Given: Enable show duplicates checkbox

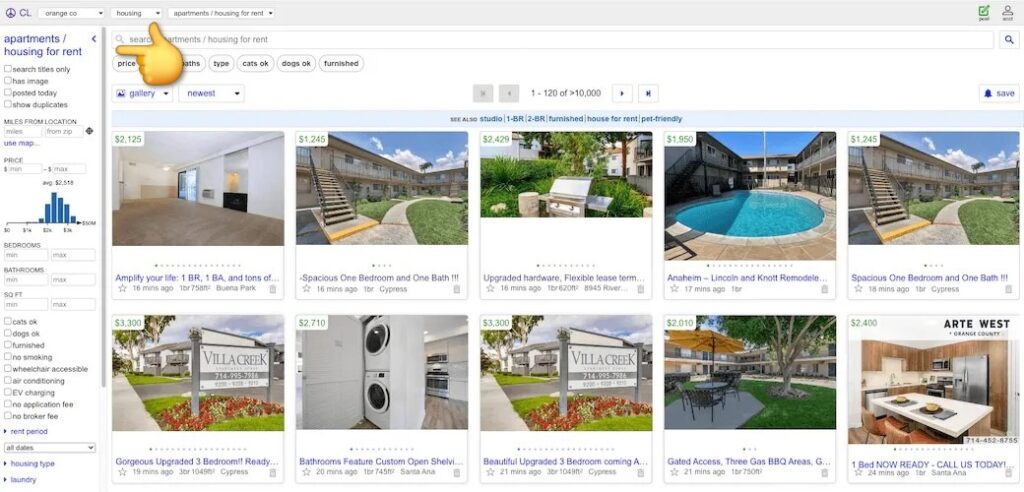Looking at the screenshot, I should pos(8,104).
